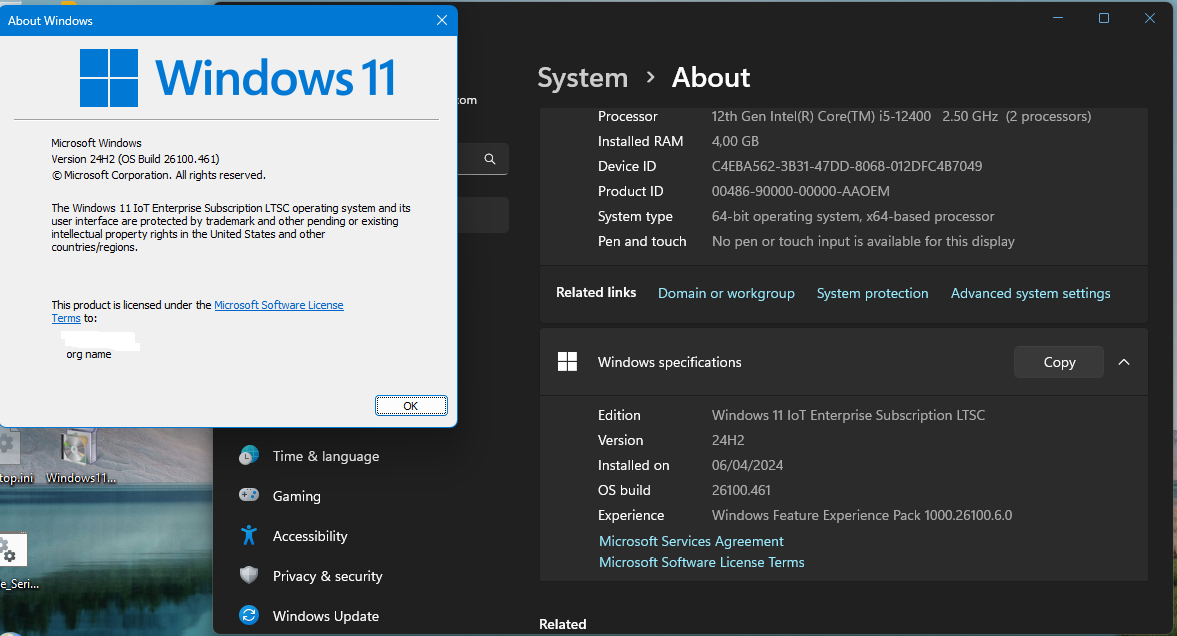Viewport: 1177px width, 636px height.
Task: Click the Product ID value 00486-90000-00000-AAOEM
Action: pyautogui.click(x=800, y=191)
